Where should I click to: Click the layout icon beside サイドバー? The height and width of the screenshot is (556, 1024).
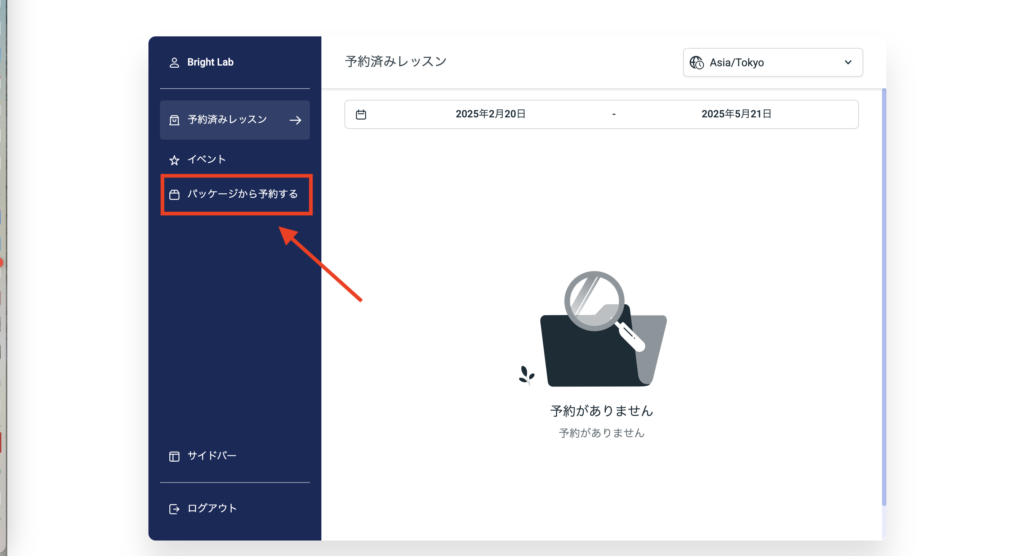174,456
